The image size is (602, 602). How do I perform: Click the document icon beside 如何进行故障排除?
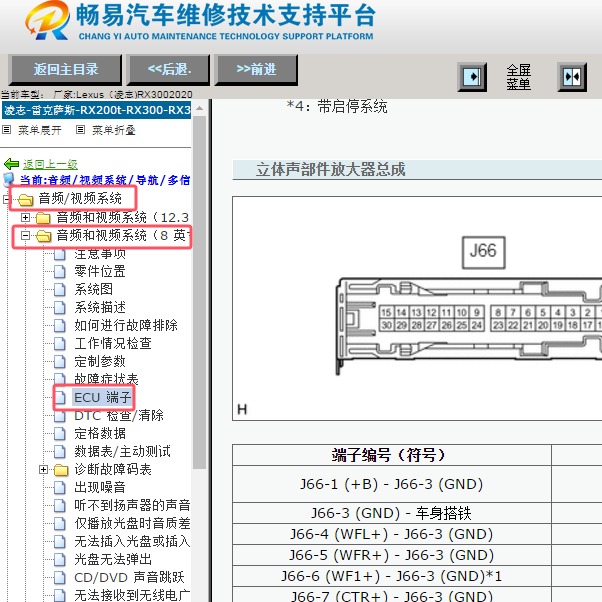click(x=60, y=326)
